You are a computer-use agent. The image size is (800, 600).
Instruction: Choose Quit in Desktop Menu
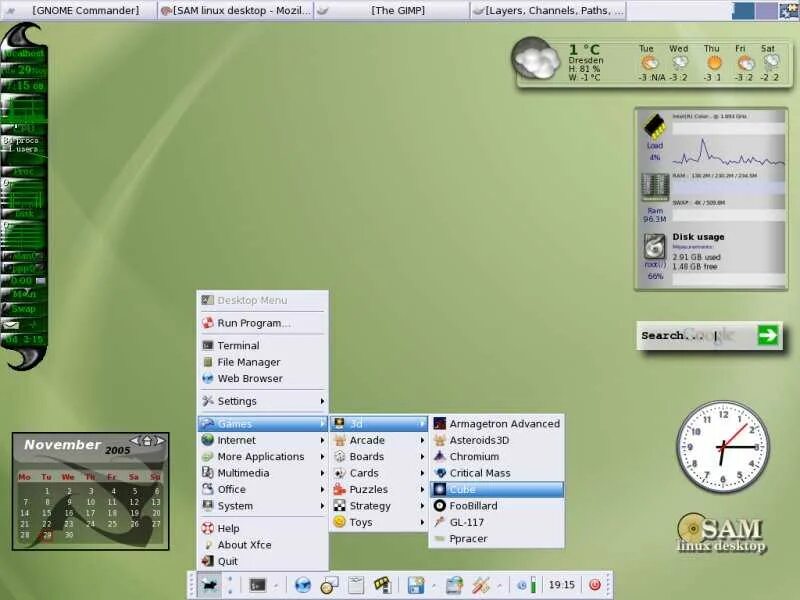point(263,561)
